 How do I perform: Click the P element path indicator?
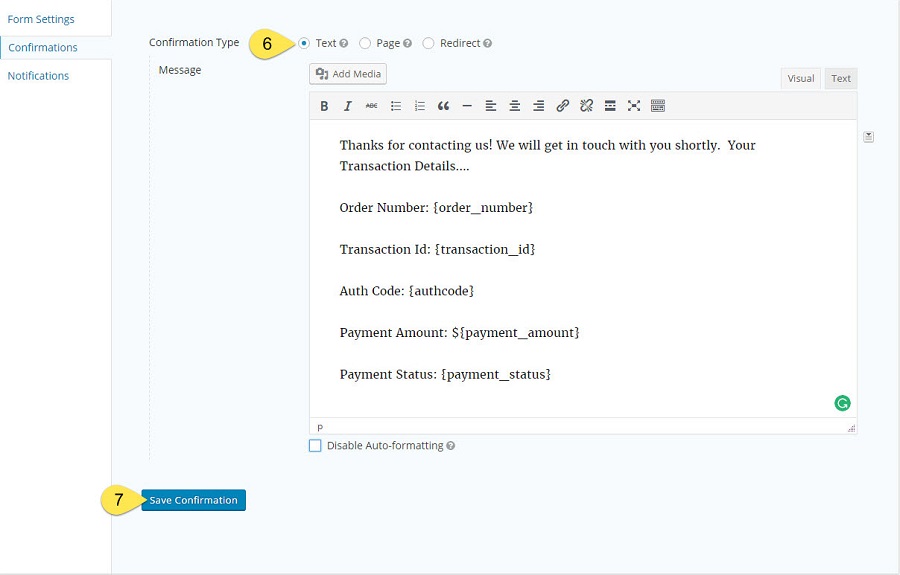pyautogui.click(x=320, y=428)
